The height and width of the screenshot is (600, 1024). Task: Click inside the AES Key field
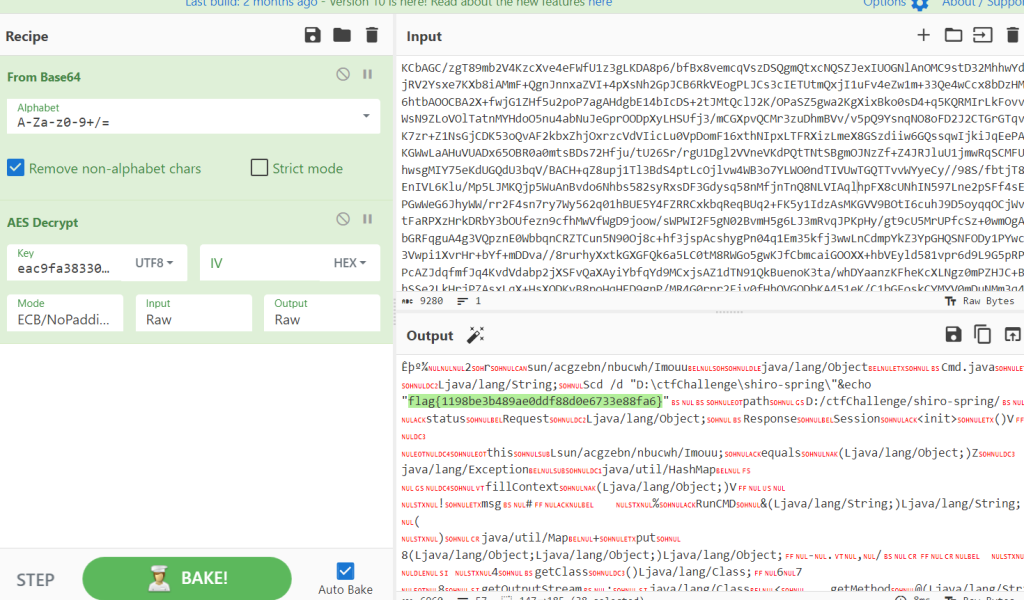[65, 269]
